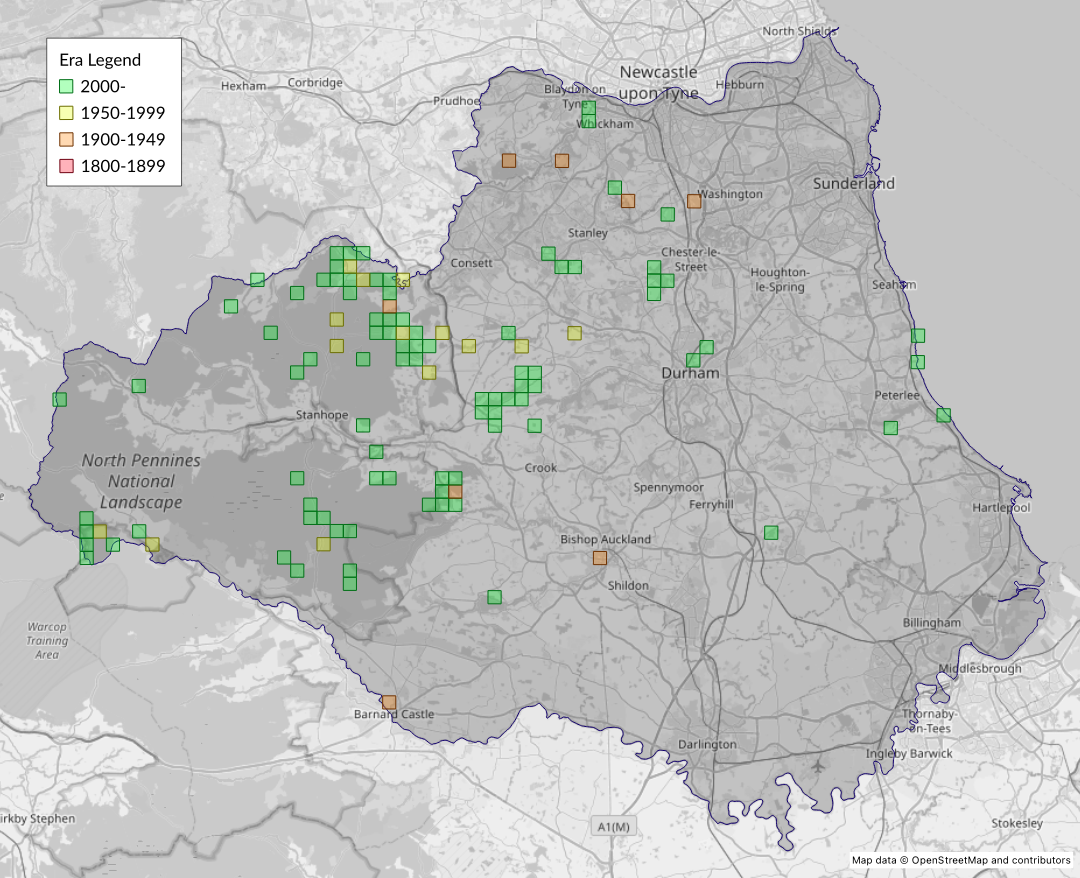Click the Darlington label
Screen dimensions: 1080x878
pyautogui.click(x=707, y=744)
